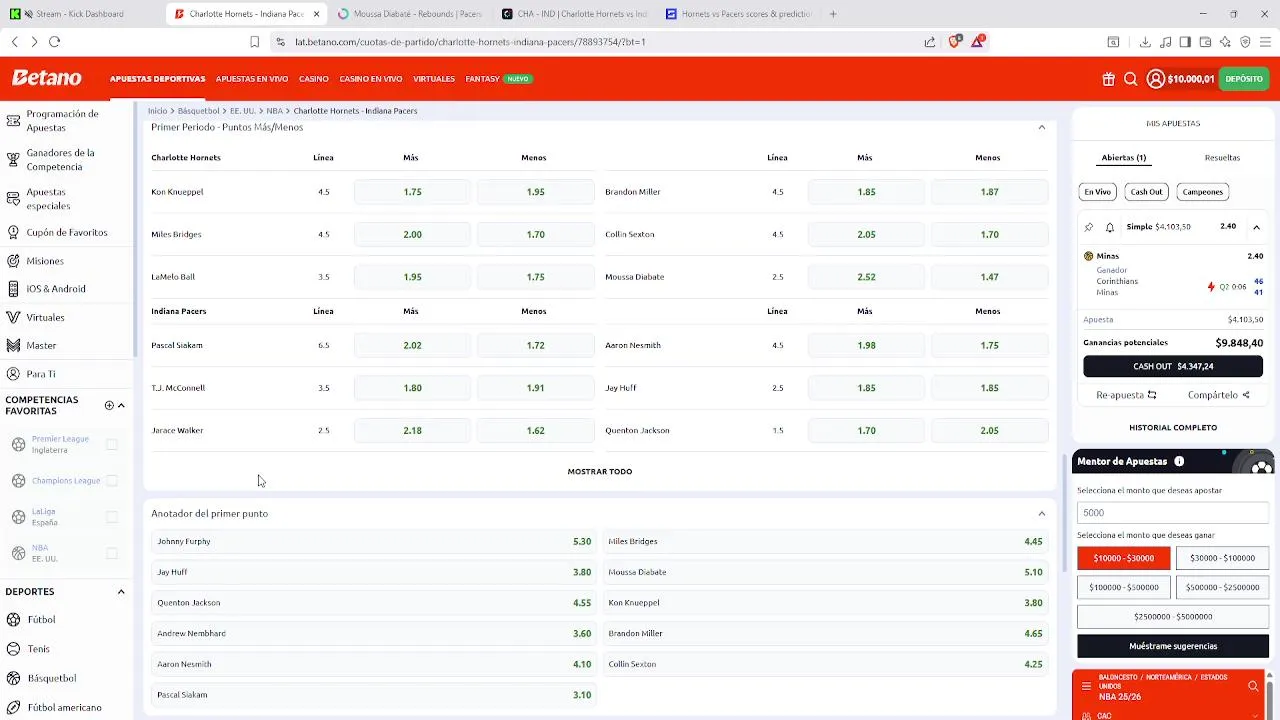Image resolution: width=1280 pixels, height=720 pixels.
Task: Toggle the Cash Out filter chip
Action: (x=1146, y=192)
